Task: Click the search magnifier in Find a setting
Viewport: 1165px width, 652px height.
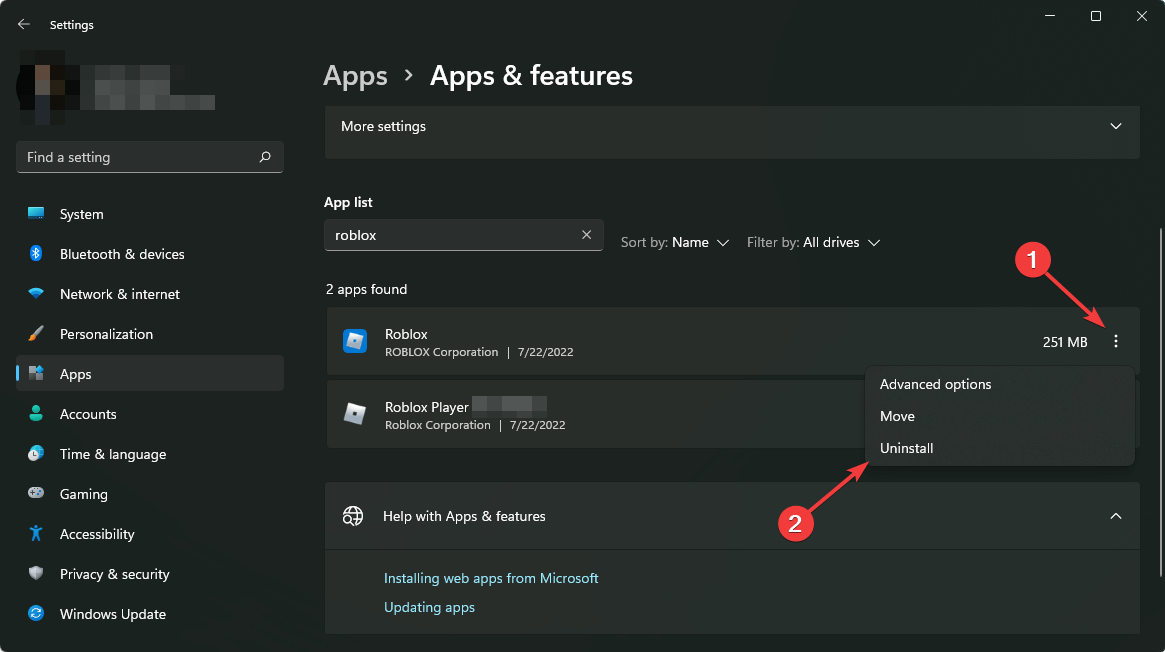Action: point(265,157)
